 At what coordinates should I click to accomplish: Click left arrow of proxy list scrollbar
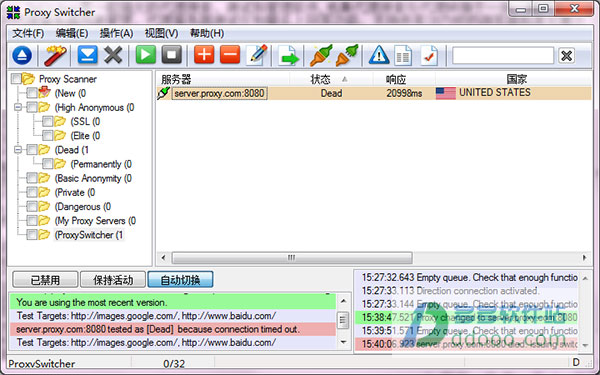163,258
